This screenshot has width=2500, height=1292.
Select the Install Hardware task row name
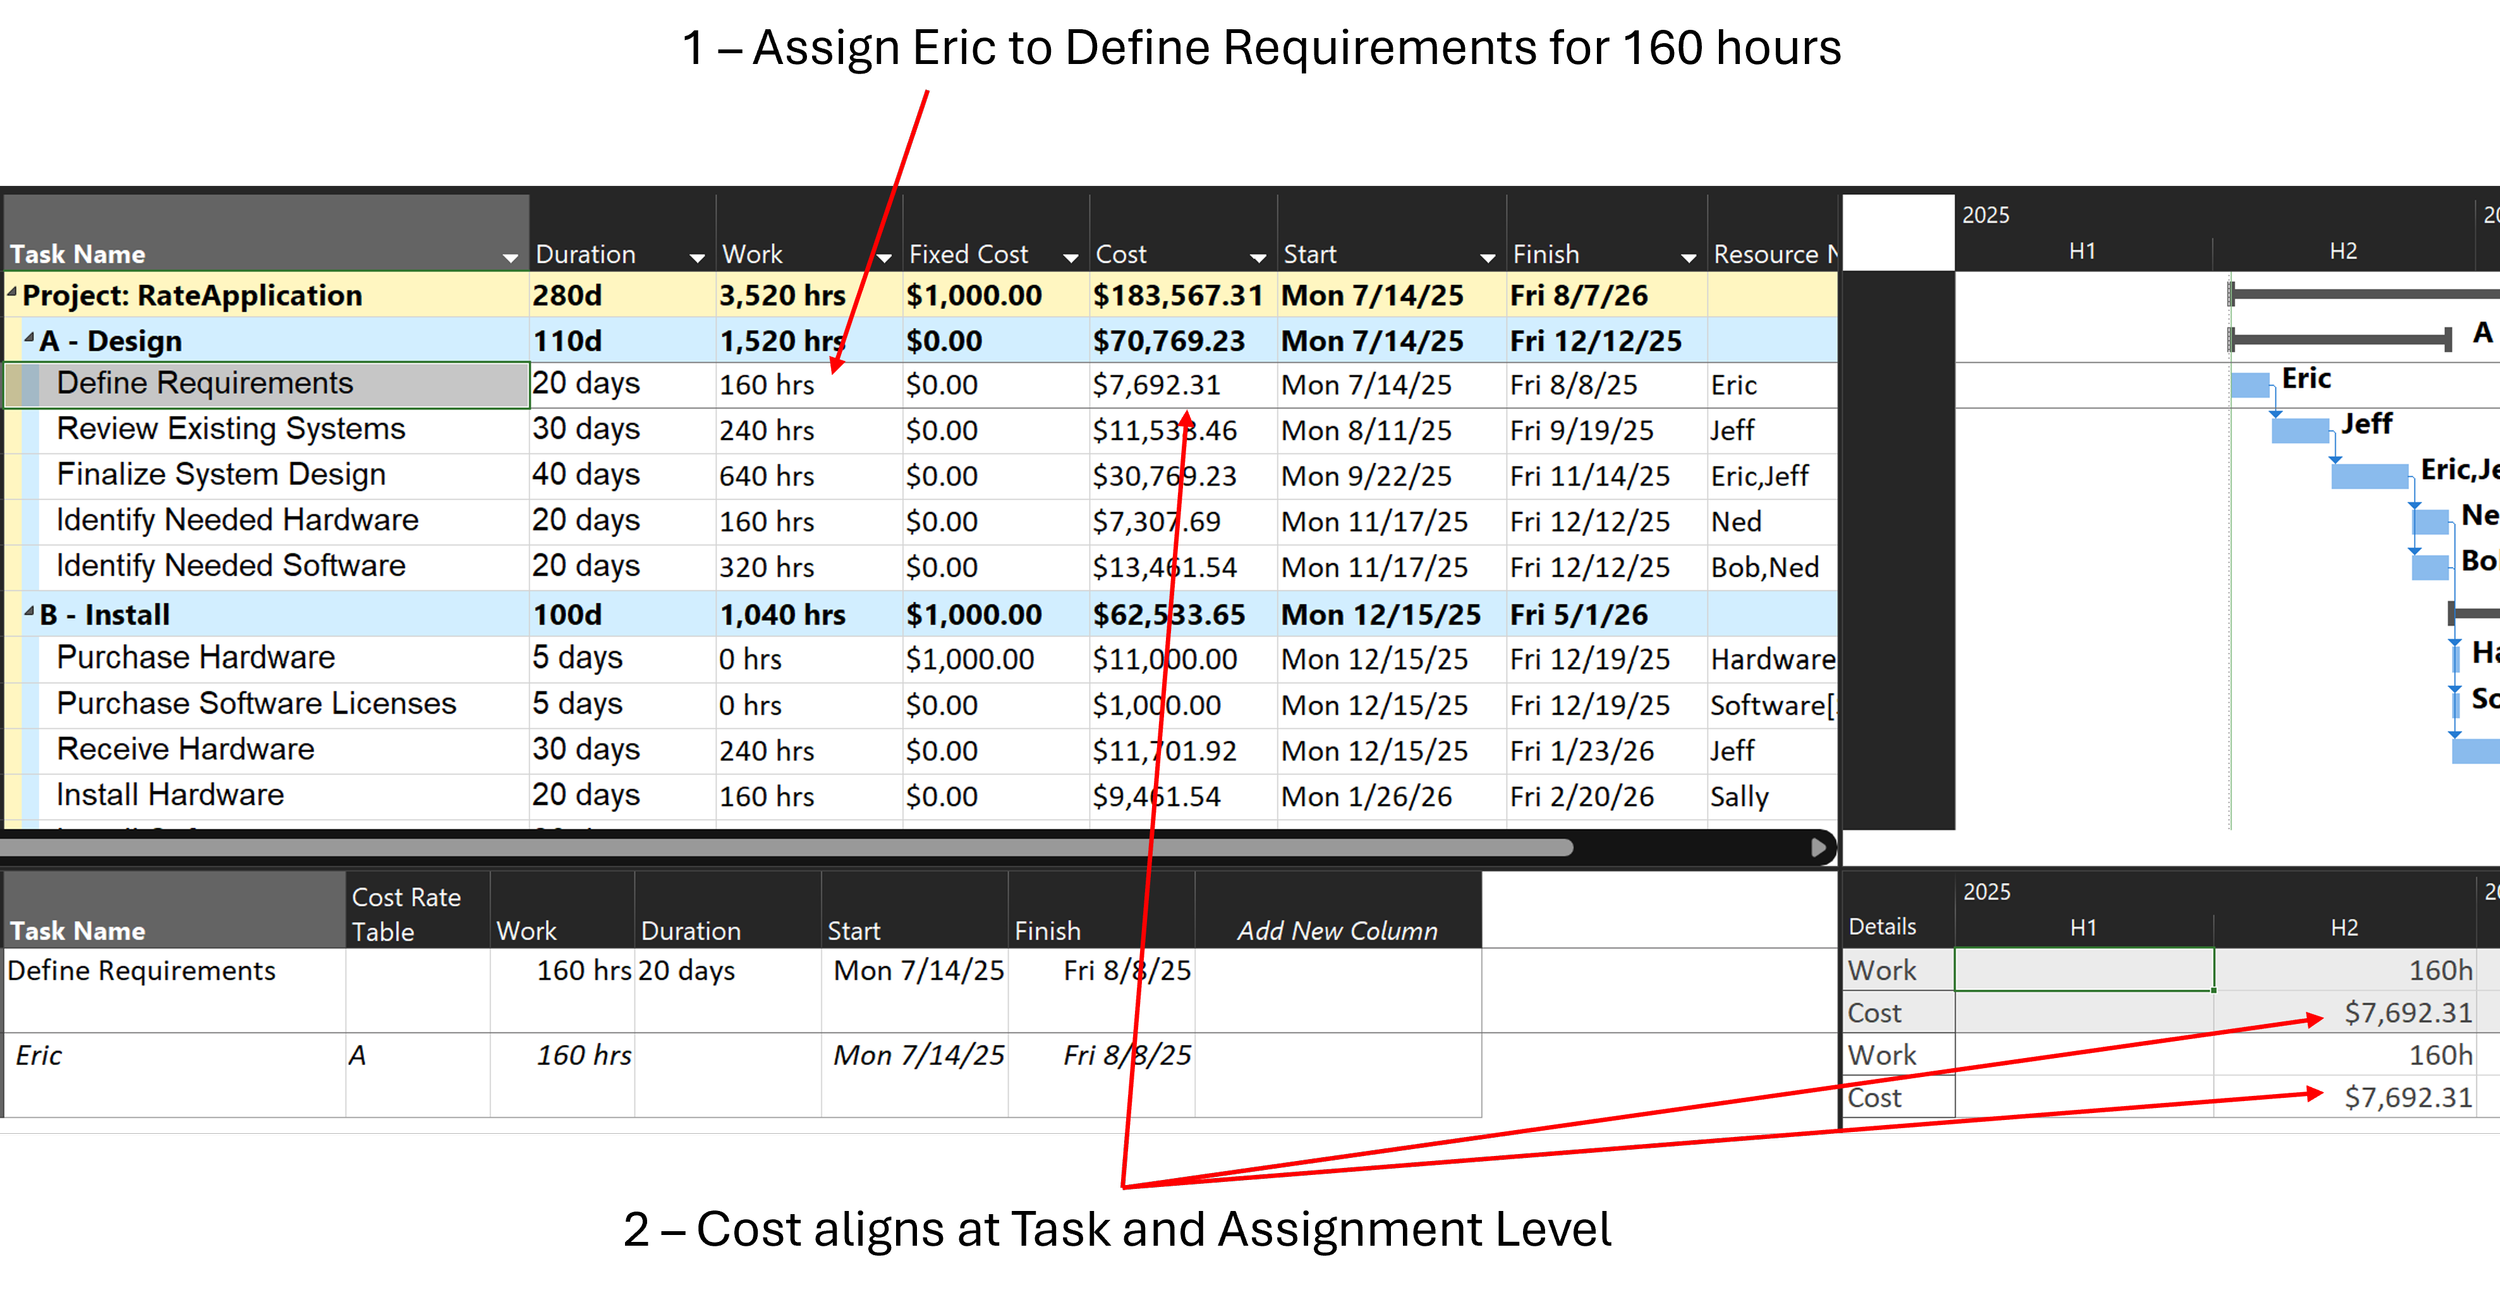click(170, 796)
